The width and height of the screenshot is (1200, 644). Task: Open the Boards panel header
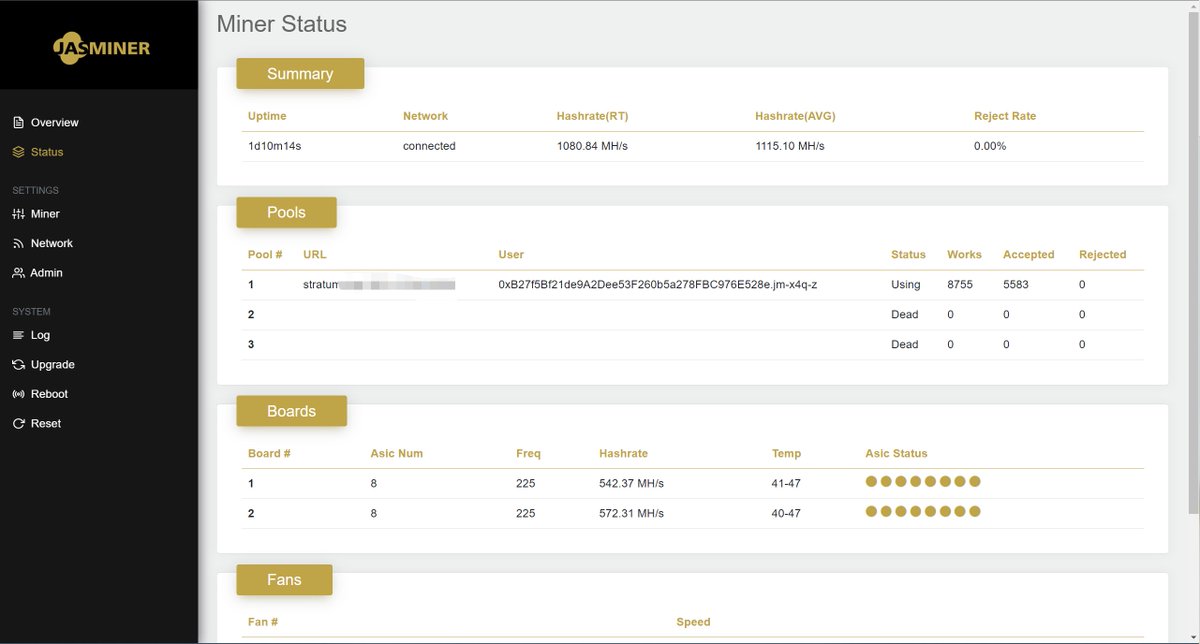291,411
